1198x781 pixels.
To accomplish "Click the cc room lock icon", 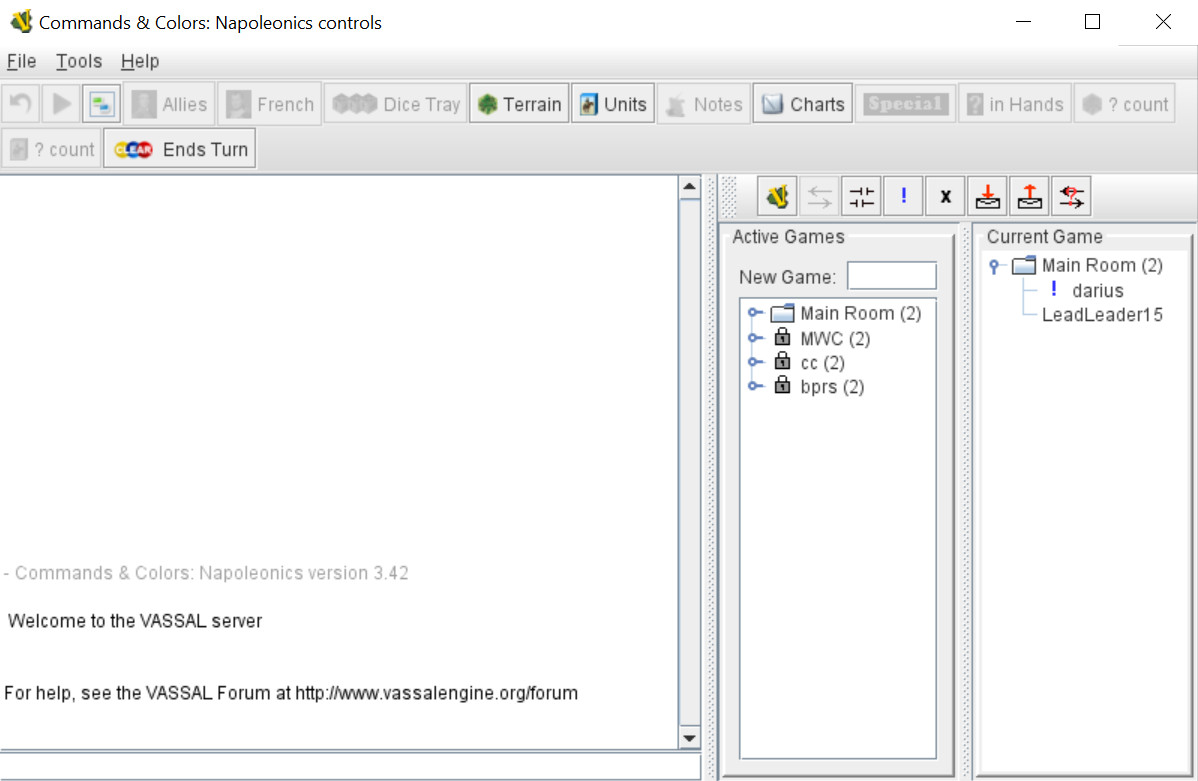I will 782,361.
